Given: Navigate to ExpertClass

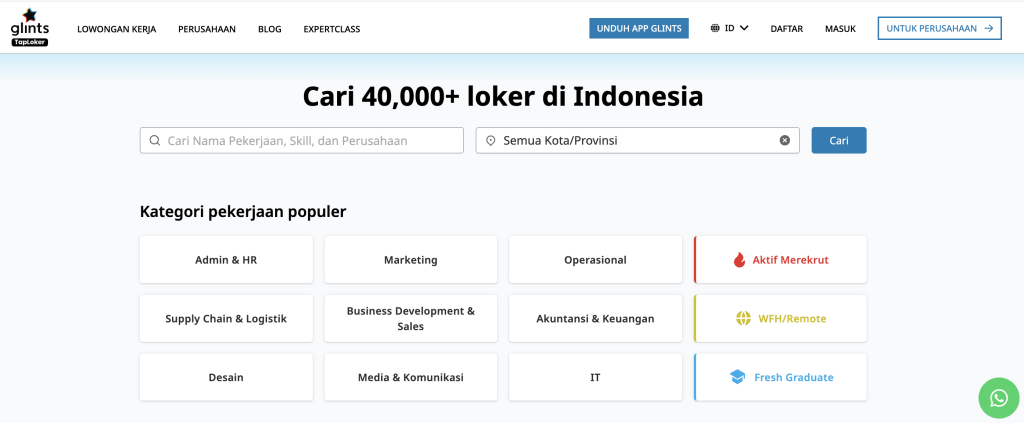Looking at the screenshot, I should pyautogui.click(x=332, y=29).
